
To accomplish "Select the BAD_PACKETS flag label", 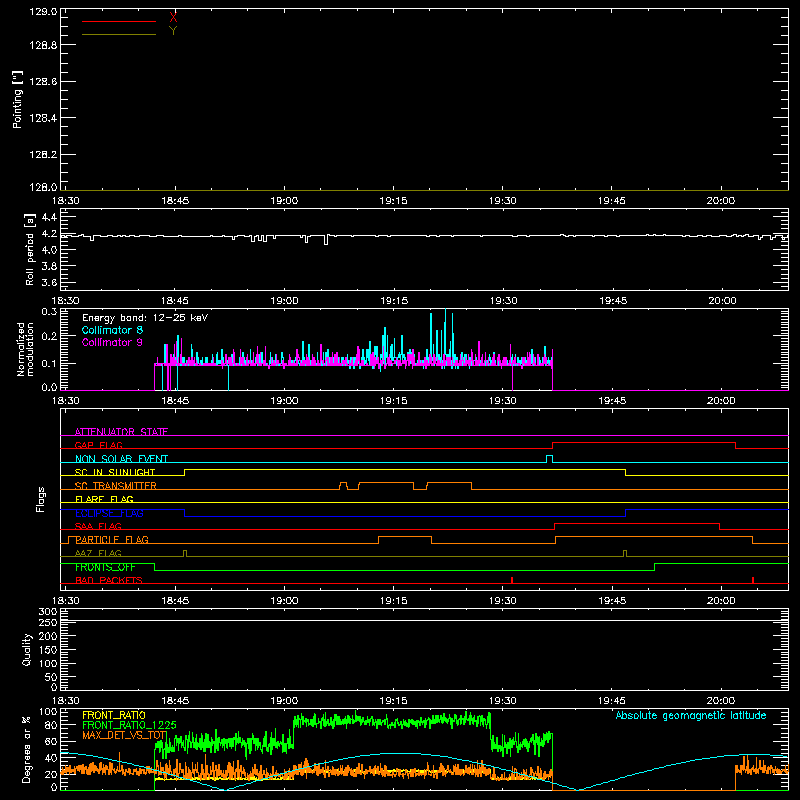I will click(109, 580).
